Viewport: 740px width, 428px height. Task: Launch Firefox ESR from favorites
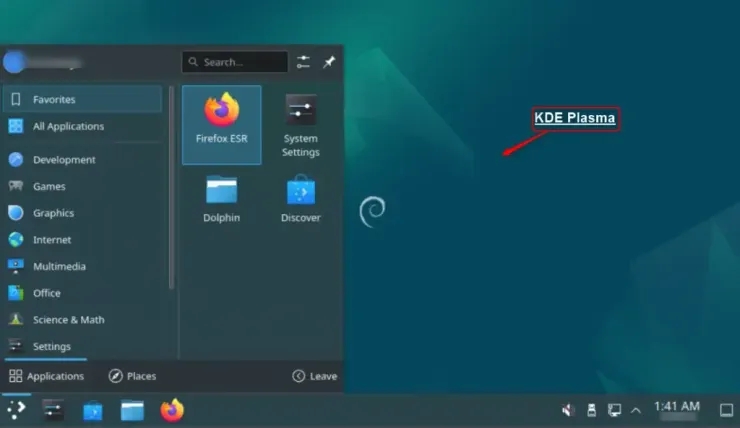pos(221,125)
